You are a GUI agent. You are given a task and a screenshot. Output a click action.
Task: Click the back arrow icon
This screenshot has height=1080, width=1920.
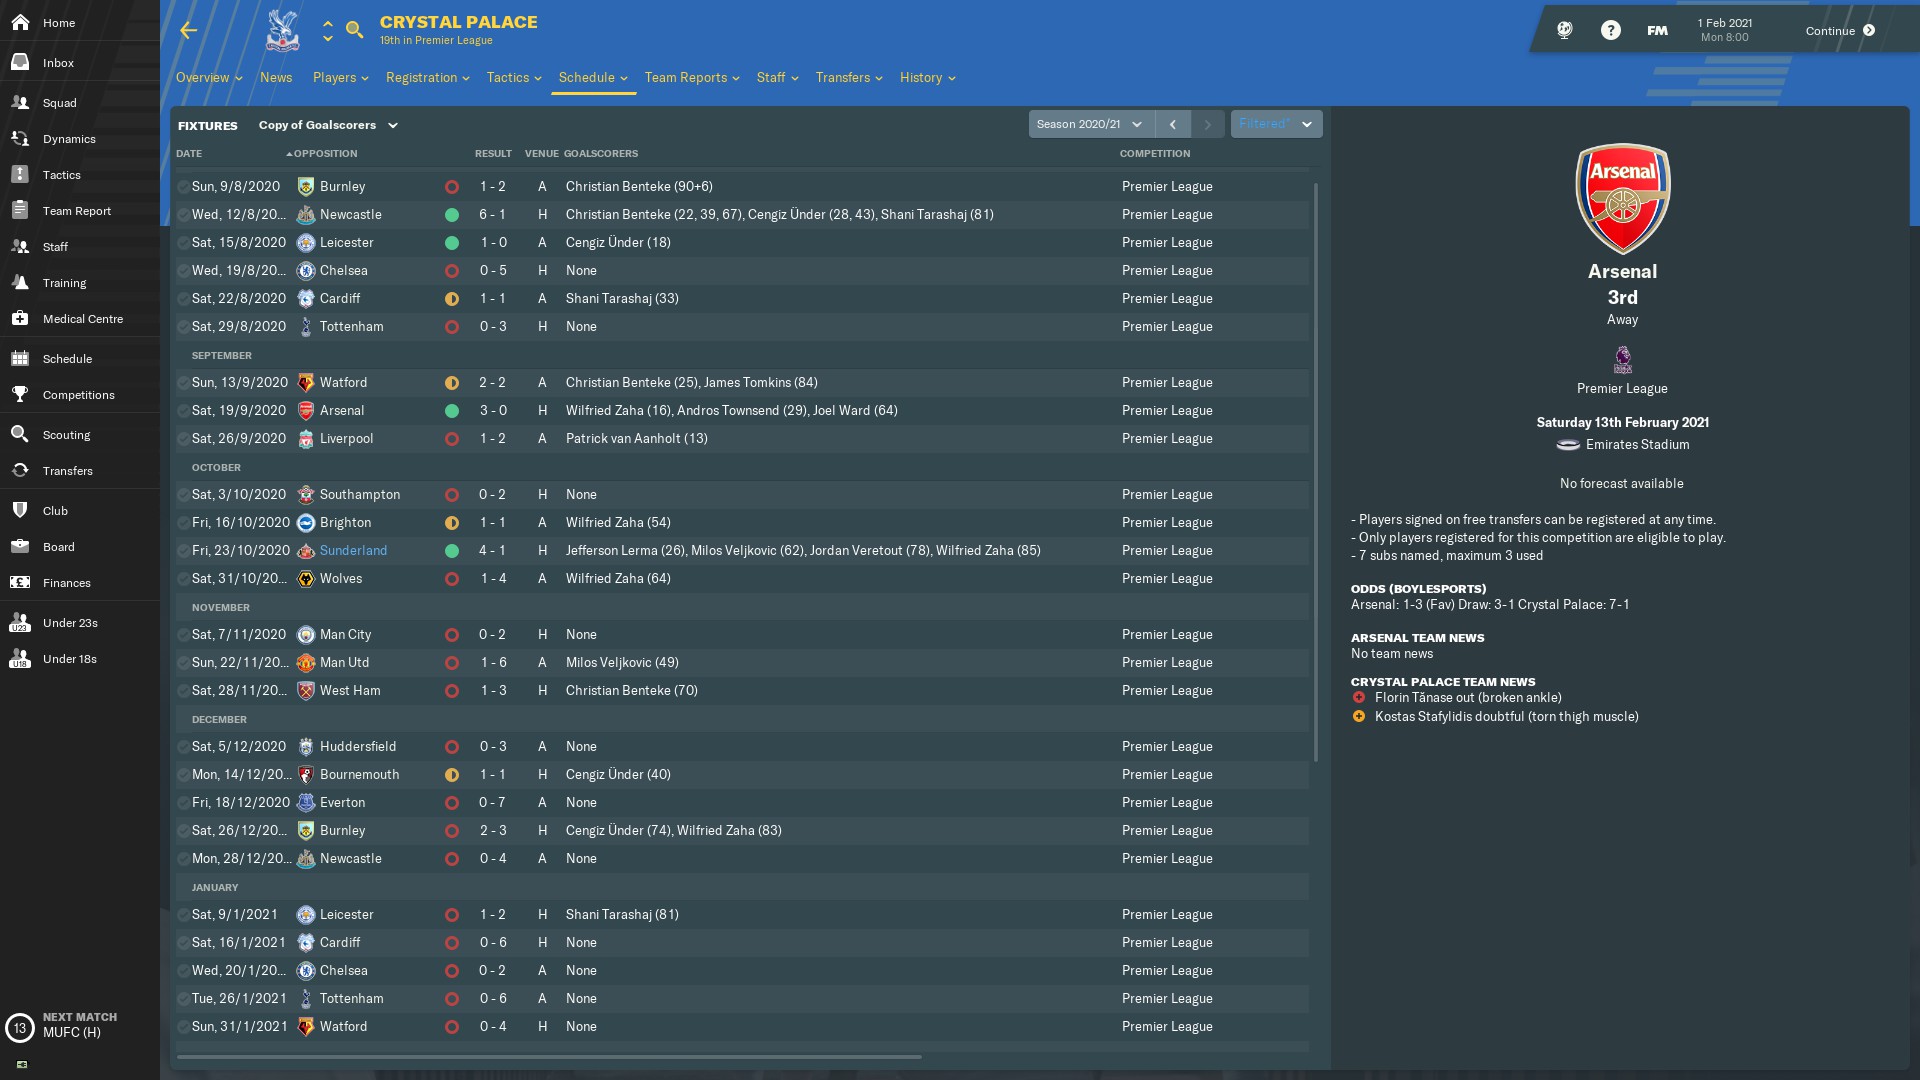(188, 31)
